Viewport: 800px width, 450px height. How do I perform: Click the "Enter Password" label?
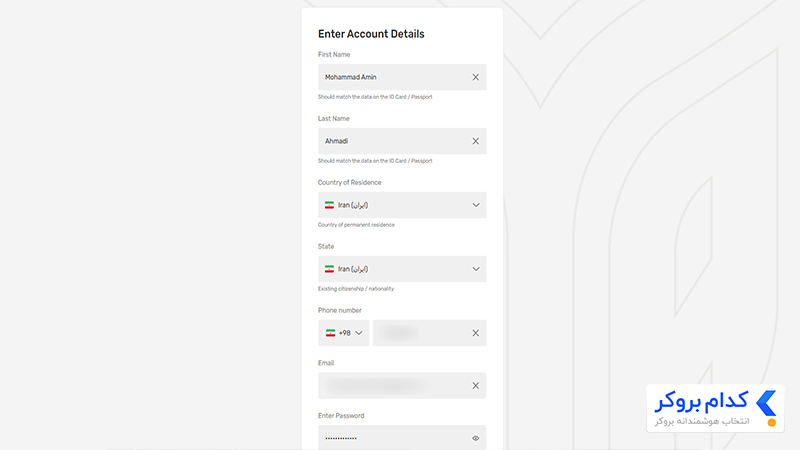[341, 416]
